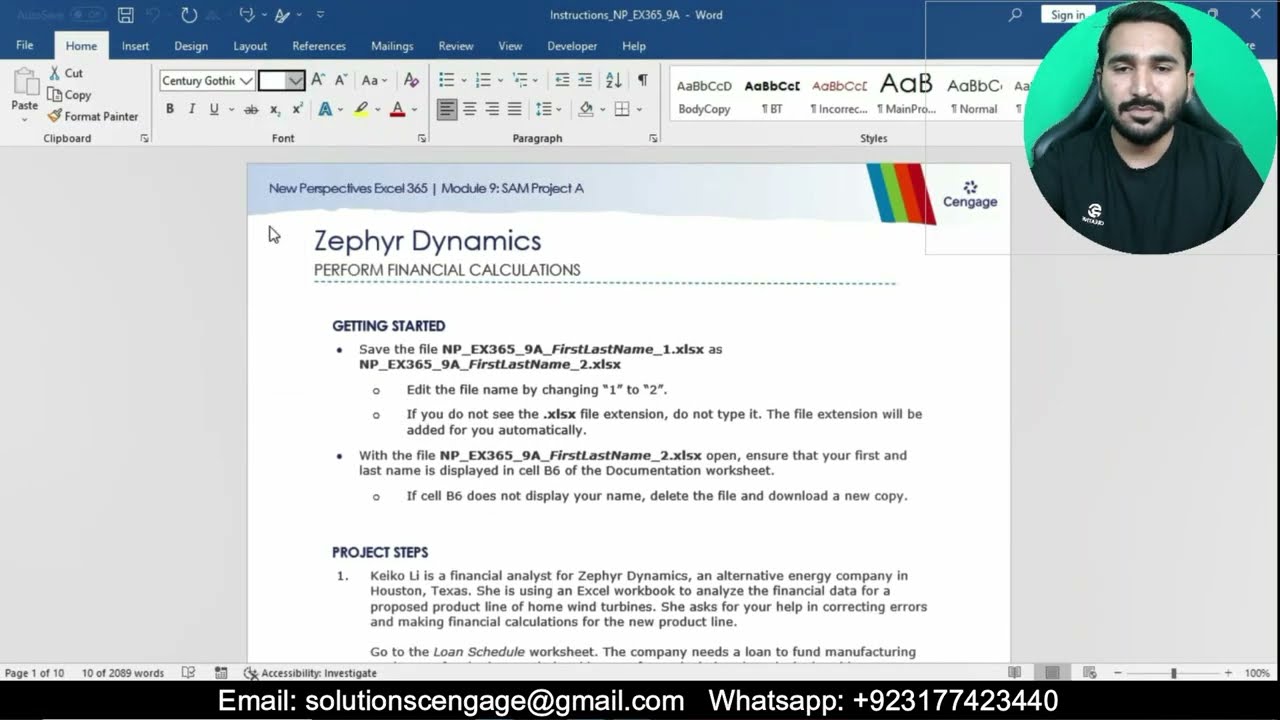
Task: Click the 10 of 2089 words count
Action: click(122, 673)
